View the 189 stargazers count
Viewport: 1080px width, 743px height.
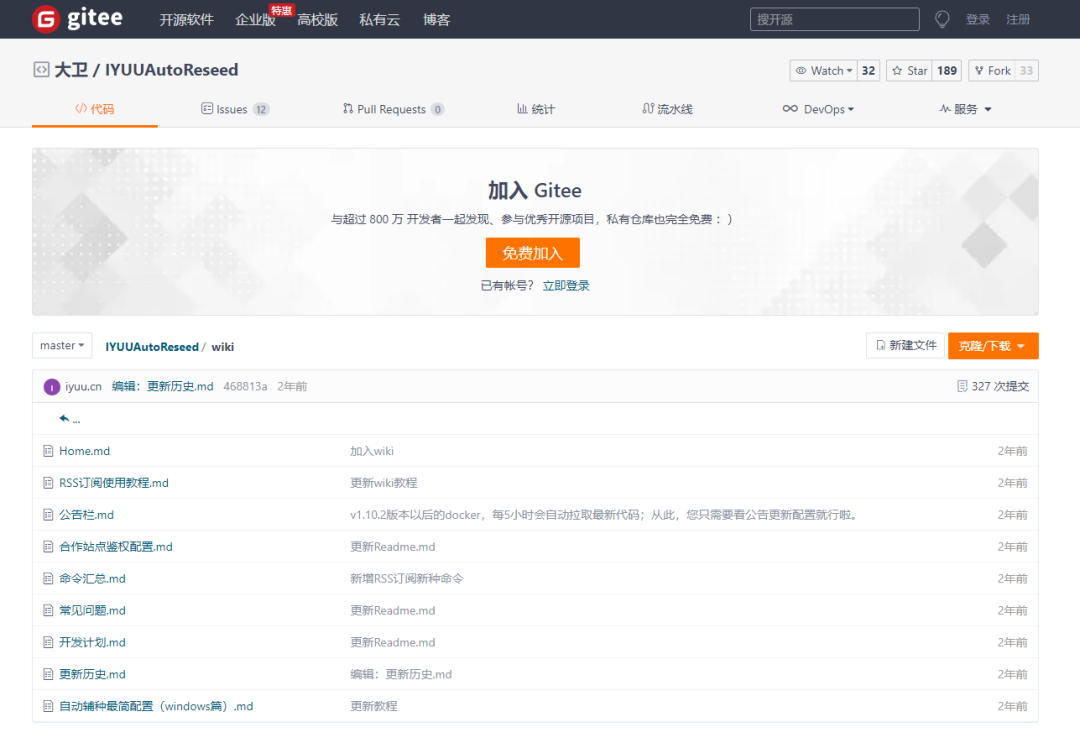[x=947, y=70]
